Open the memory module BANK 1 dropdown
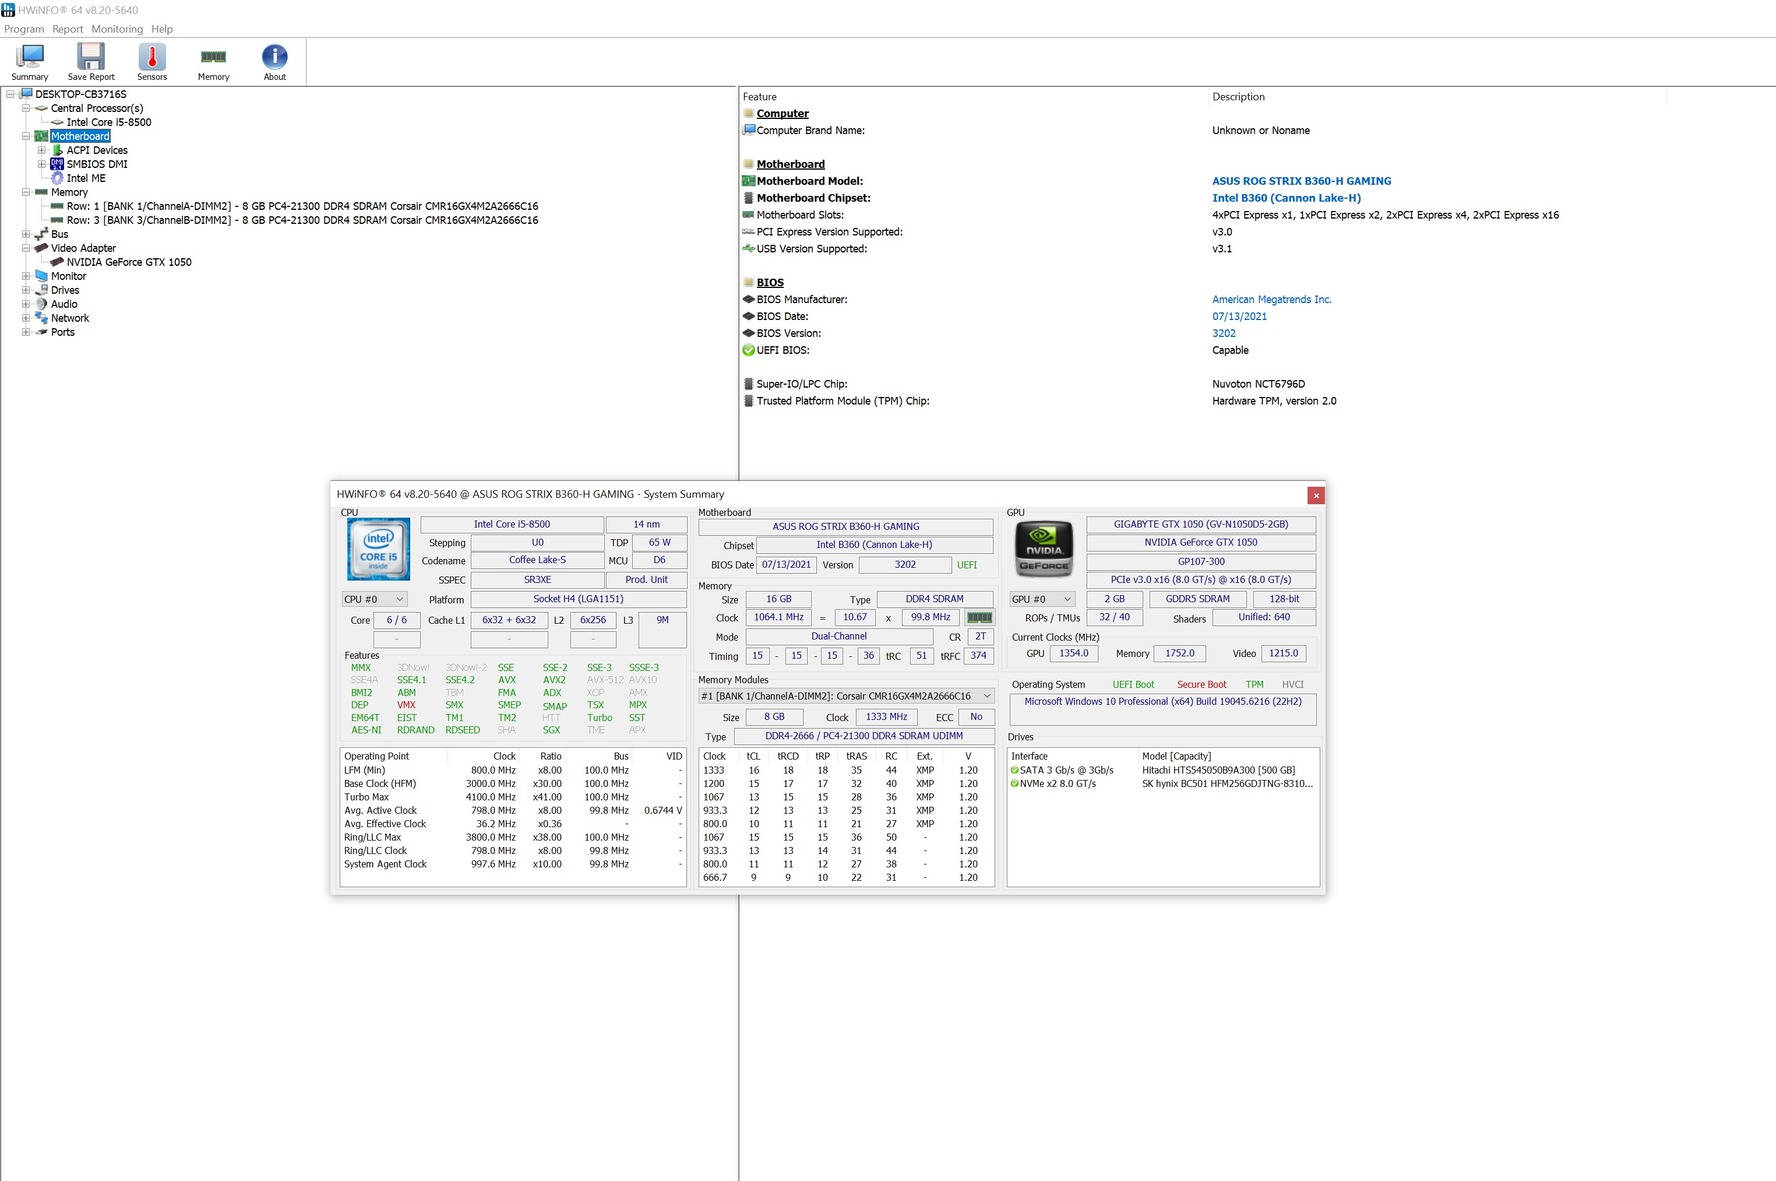 tap(846, 696)
